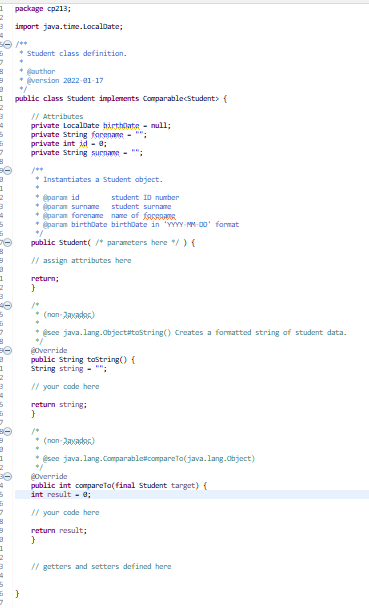The height and width of the screenshot is (608, 369).
Task: Collapse the non-Javadoc comment above toString
Action: tap(7, 306)
